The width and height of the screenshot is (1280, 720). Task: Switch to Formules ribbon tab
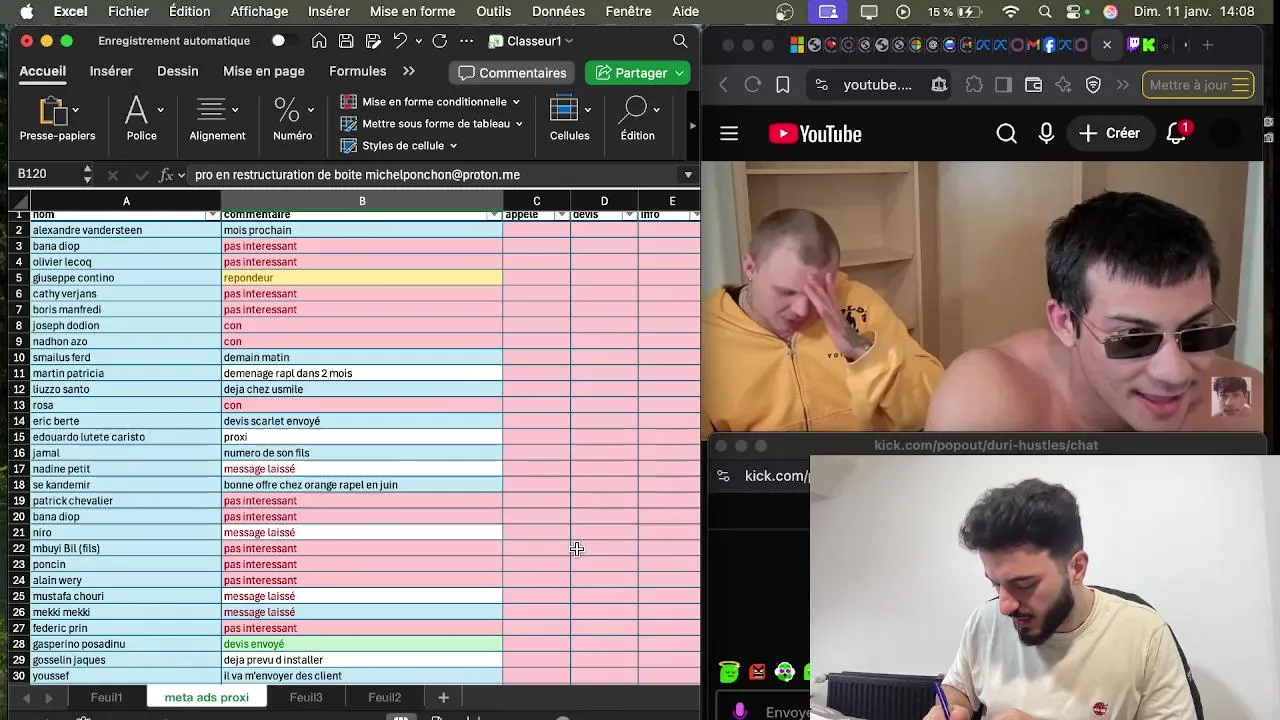(358, 71)
